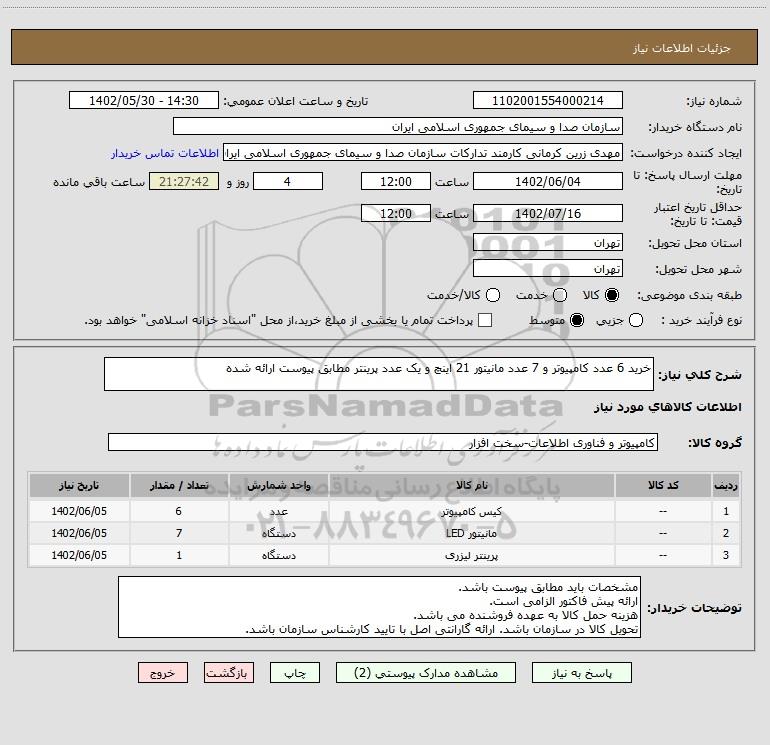Click the remaining days field showing 4

pos(288,181)
